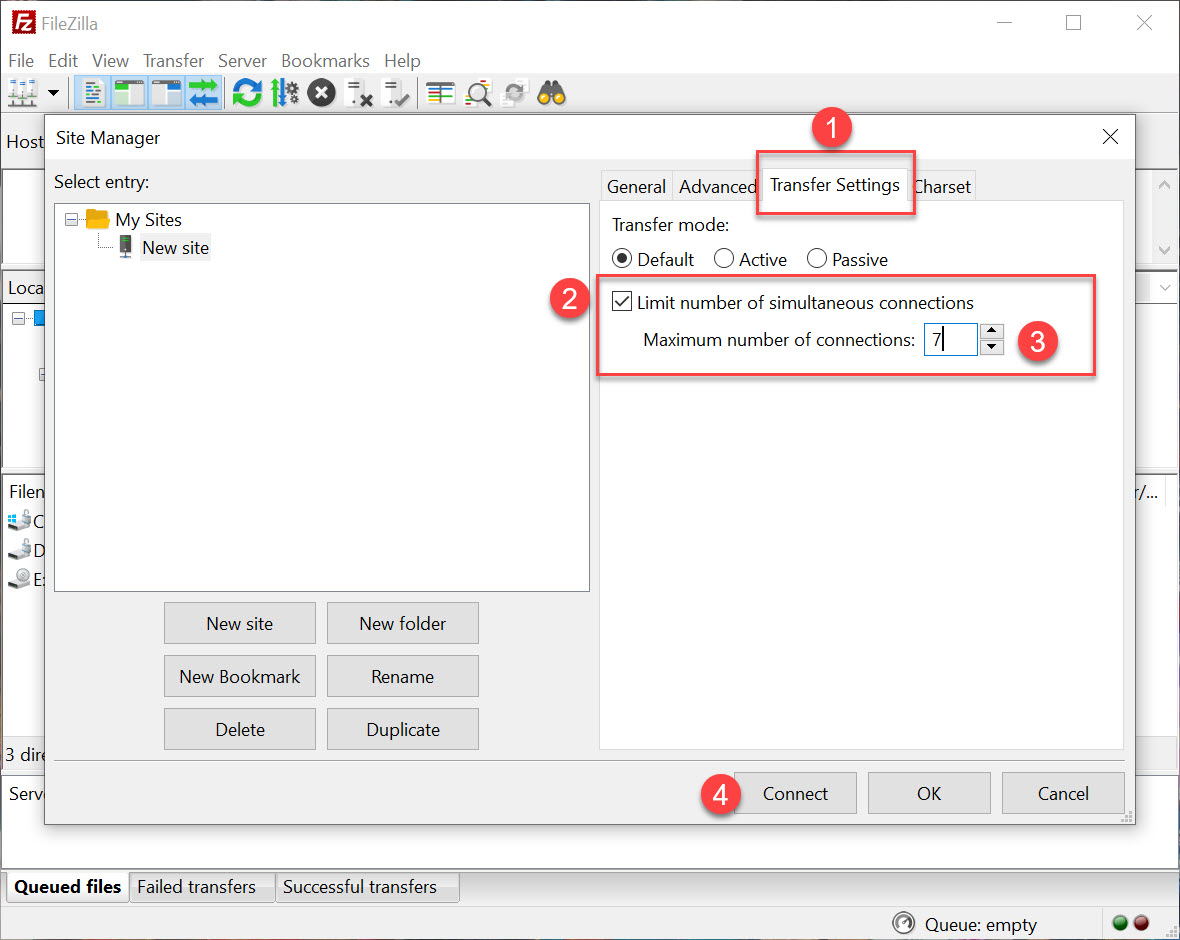Uncheck Limit number of simultaneous connections

tap(622, 302)
